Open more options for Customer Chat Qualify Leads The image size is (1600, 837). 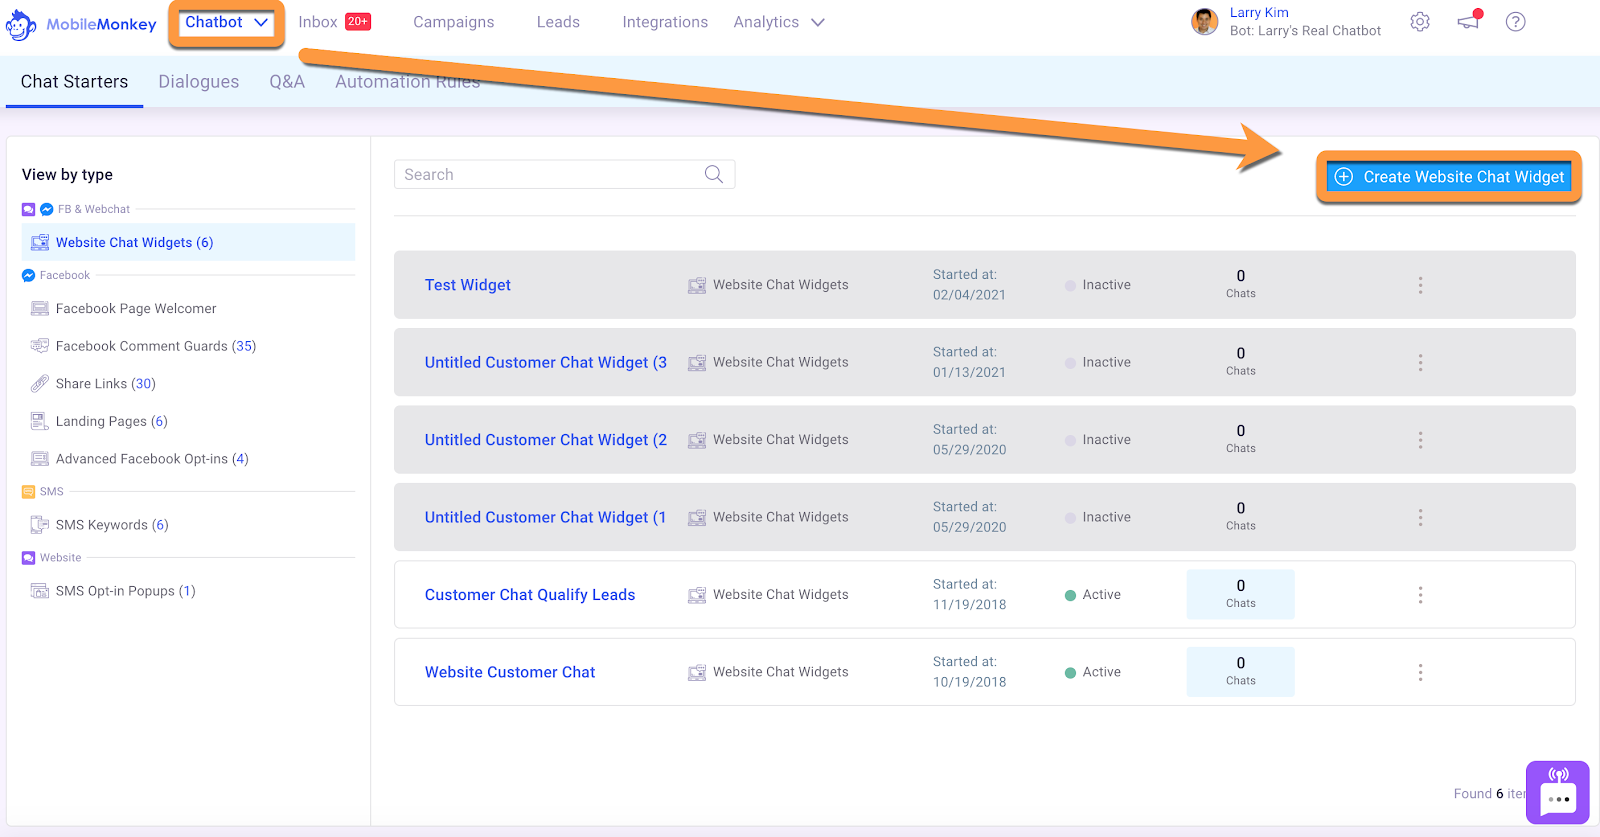tap(1420, 595)
